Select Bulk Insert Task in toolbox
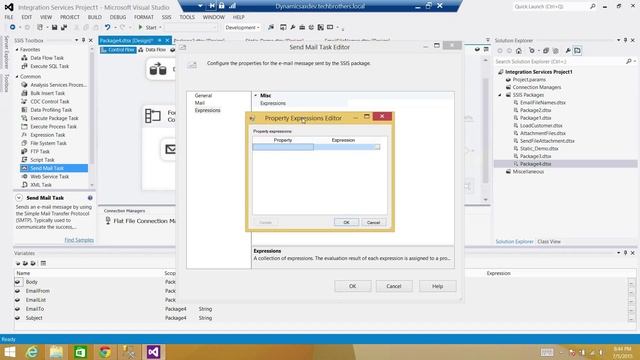 (x=47, y=93)
